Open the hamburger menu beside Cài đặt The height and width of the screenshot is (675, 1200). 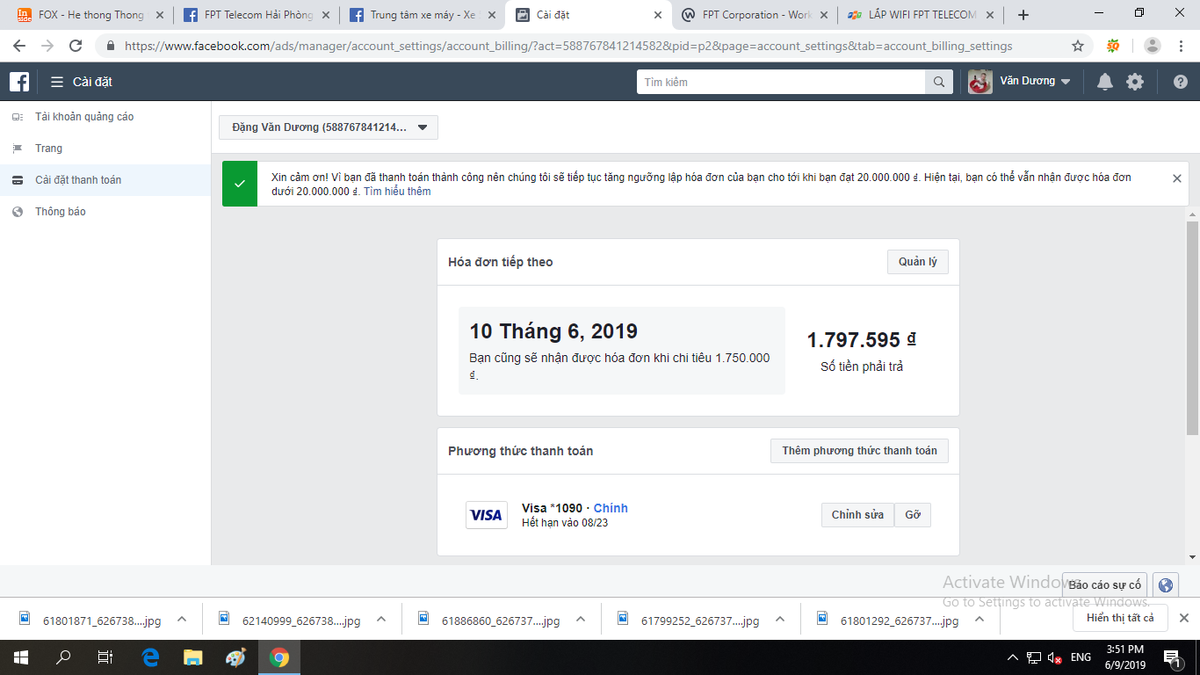(57, 82)
